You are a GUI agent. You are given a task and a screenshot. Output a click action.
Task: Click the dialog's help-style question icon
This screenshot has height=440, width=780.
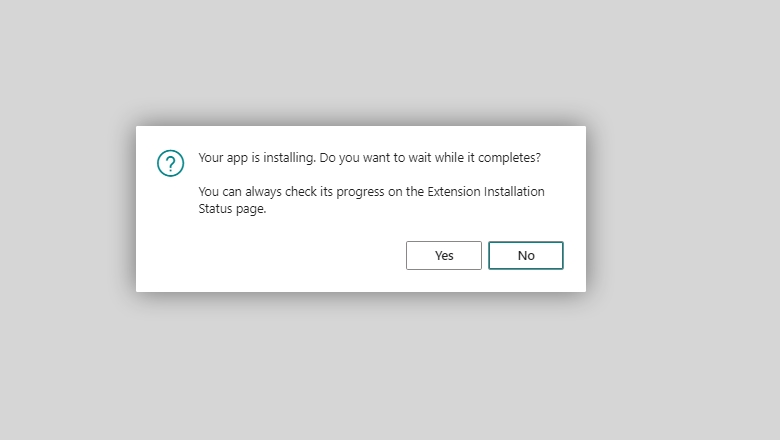171,163
